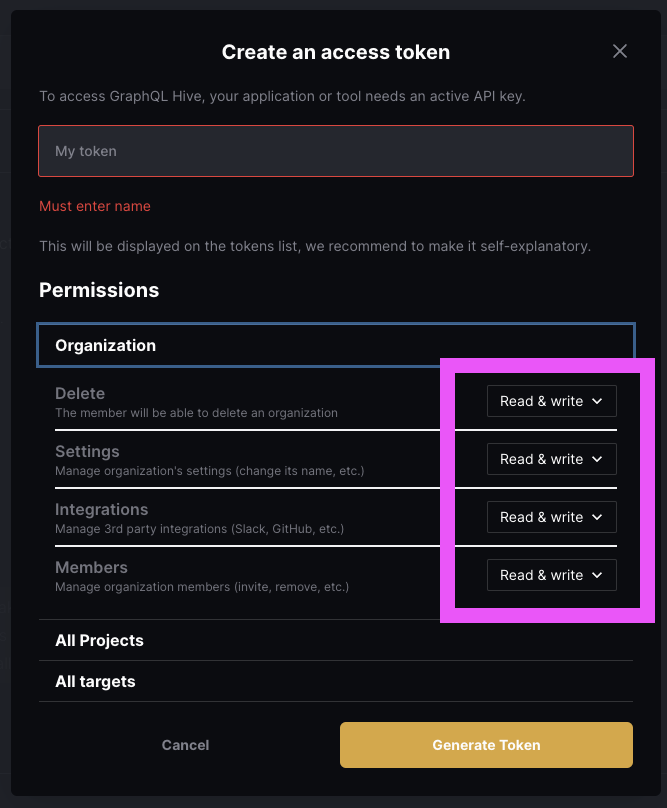This screenshot has width=667, height=808.
Task: Select the Organization permissions header
Action: click(105, 345)
